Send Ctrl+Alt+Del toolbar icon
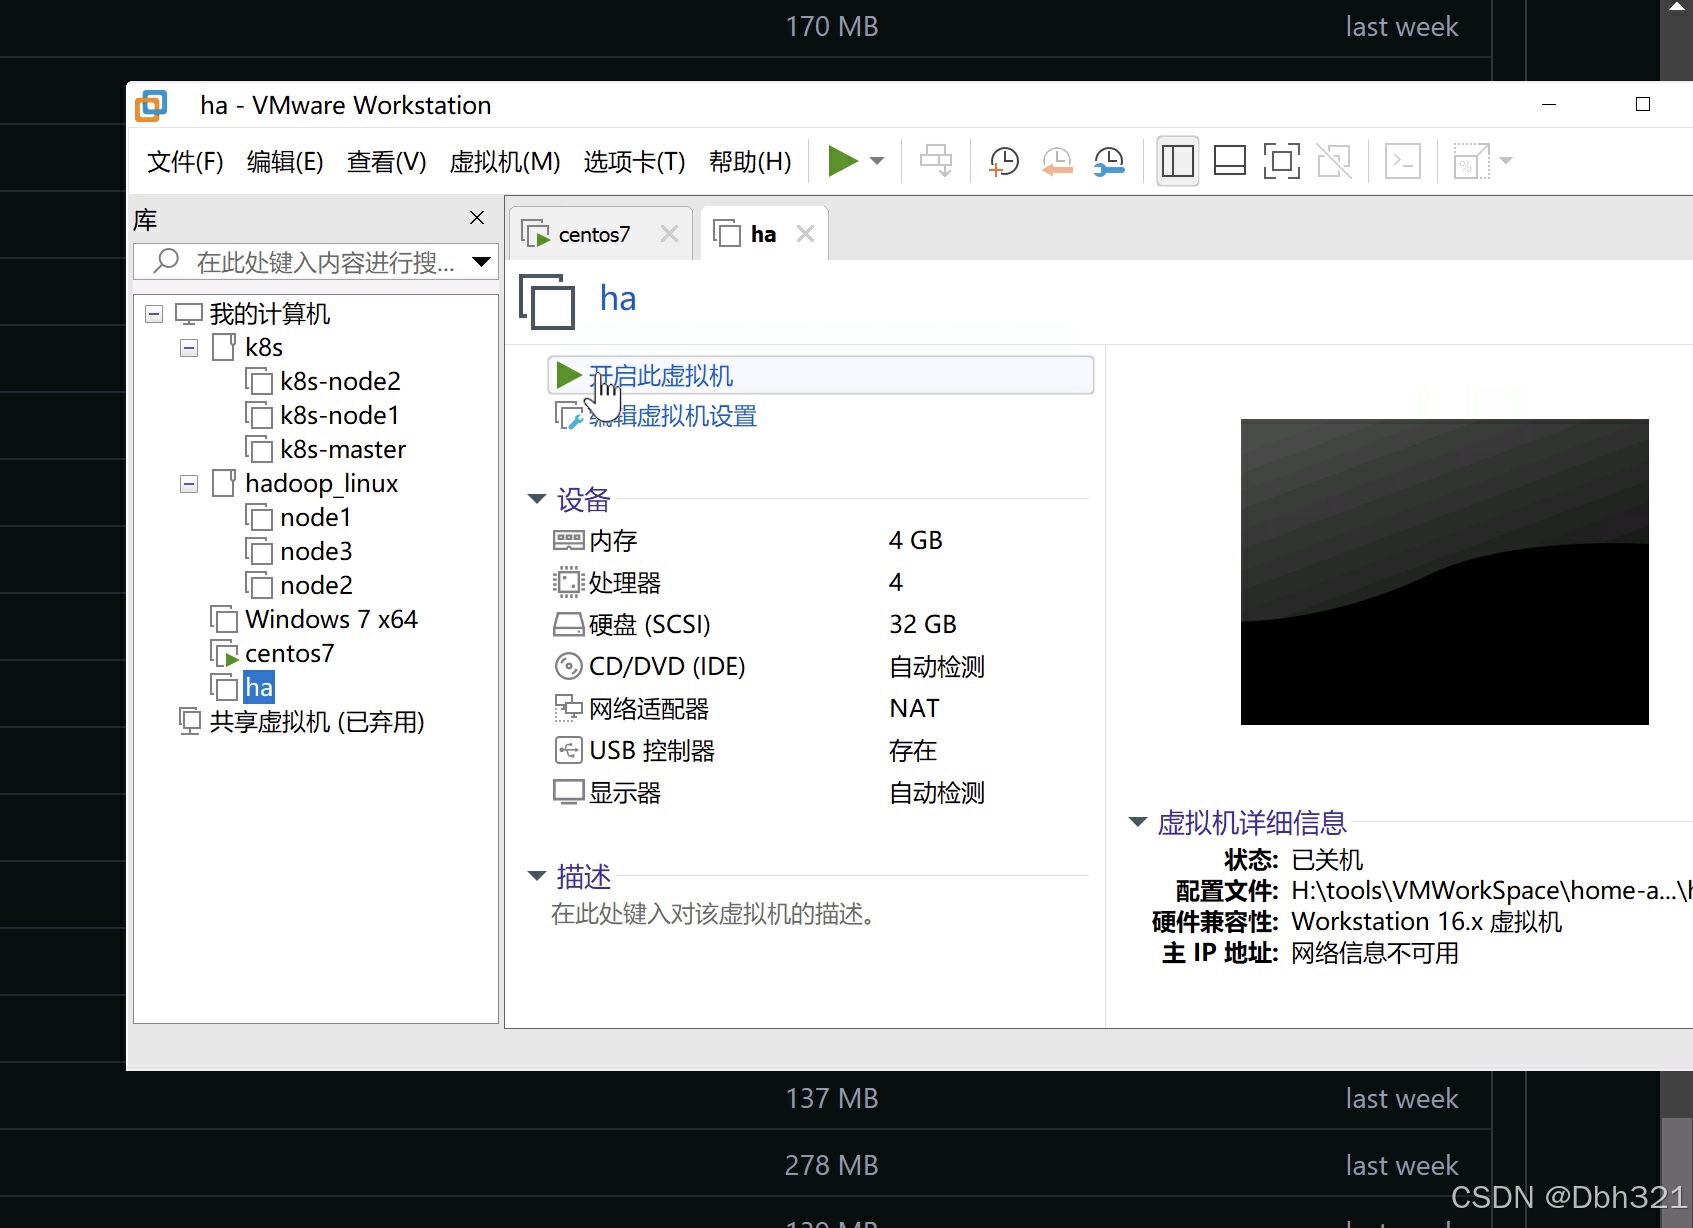The height and width of the screenshot is (1228, 1693). click(936, 160)
